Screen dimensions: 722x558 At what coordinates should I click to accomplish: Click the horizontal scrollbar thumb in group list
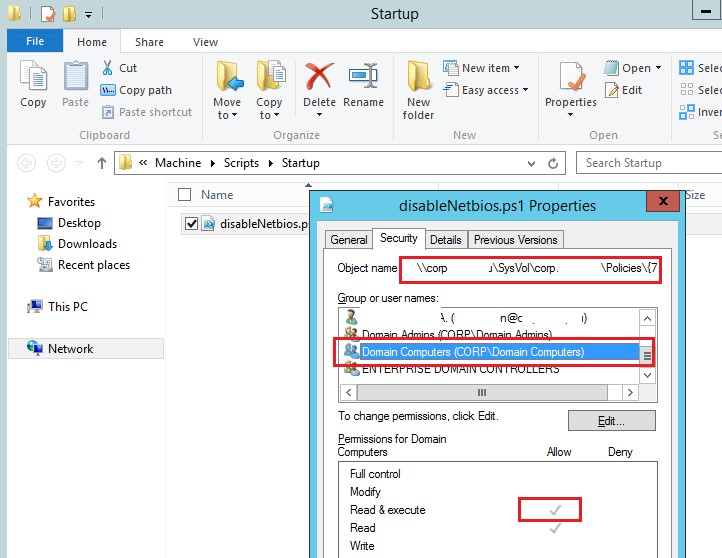(x=482, y=393)
